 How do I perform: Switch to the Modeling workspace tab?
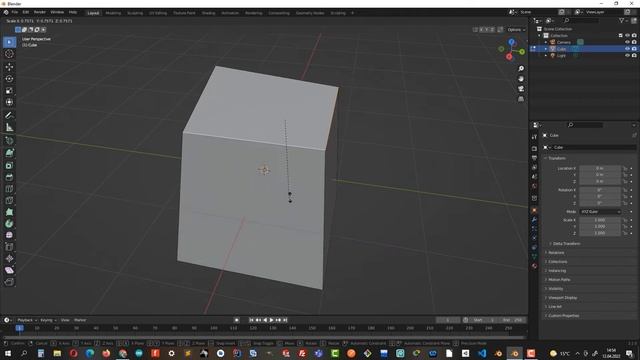(113, 13)
